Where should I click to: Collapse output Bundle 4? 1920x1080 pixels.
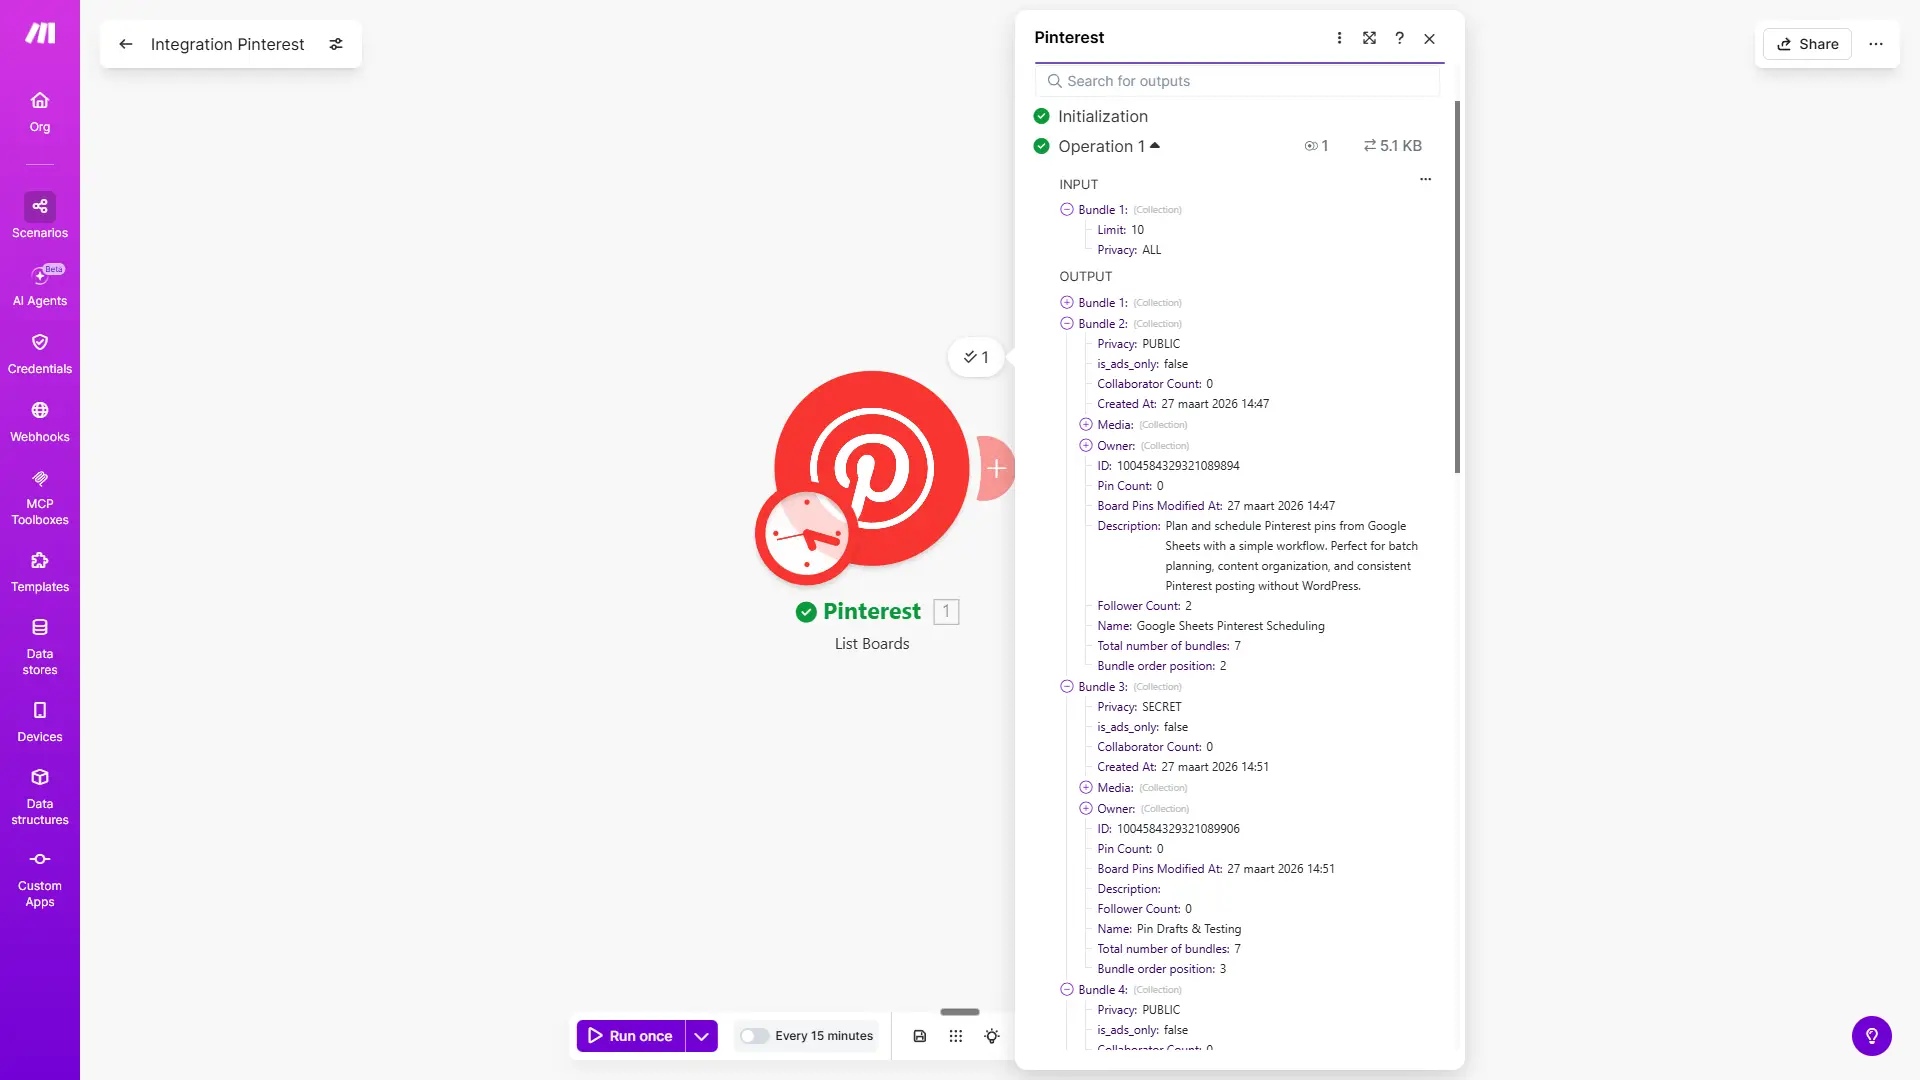click(x=1067, y=990)
